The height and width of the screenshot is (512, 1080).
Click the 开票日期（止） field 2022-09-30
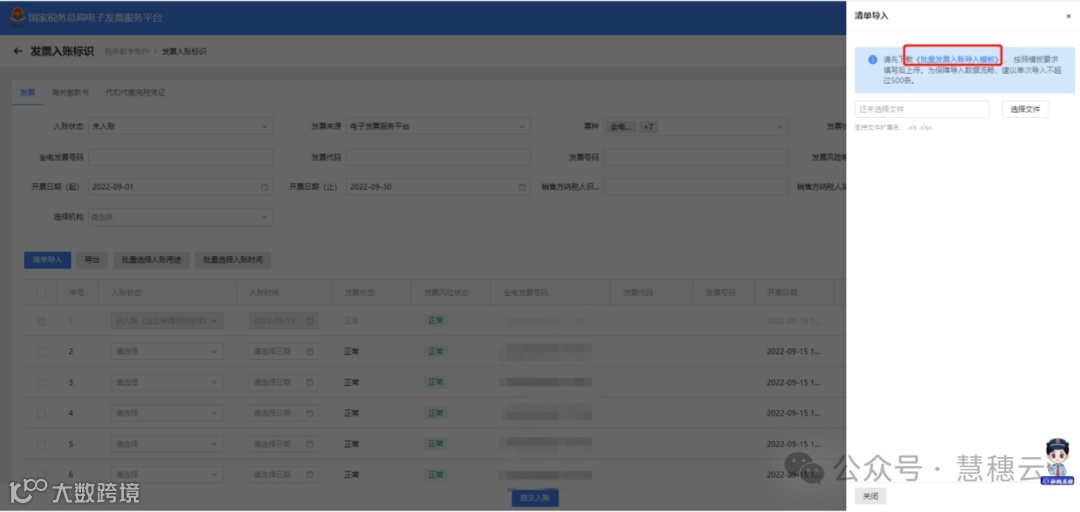(x=438, y=187)
